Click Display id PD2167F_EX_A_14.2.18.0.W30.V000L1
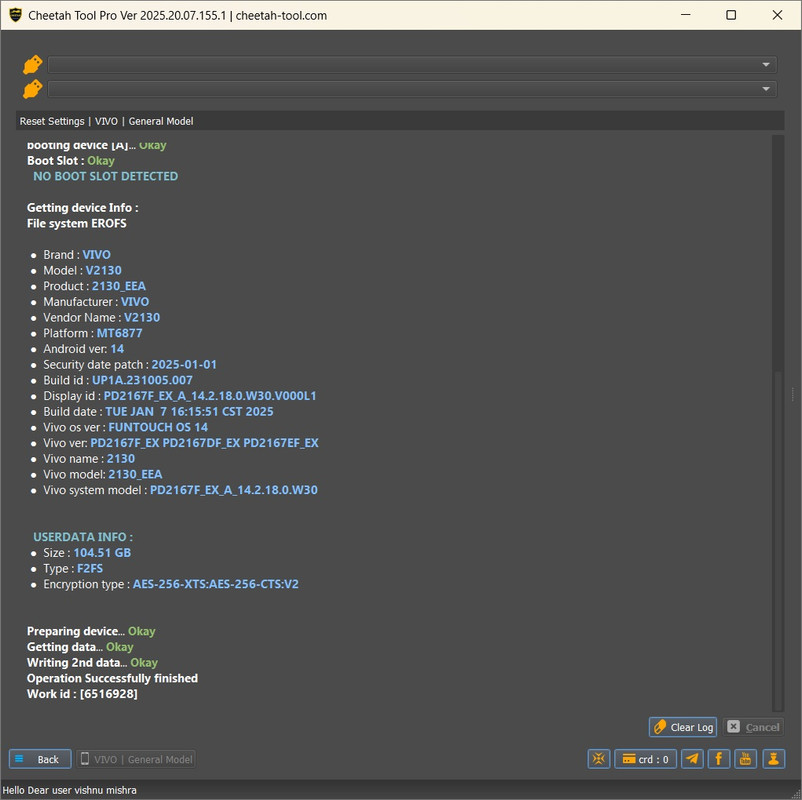The image size is (802, 800). tap(210, 396)
